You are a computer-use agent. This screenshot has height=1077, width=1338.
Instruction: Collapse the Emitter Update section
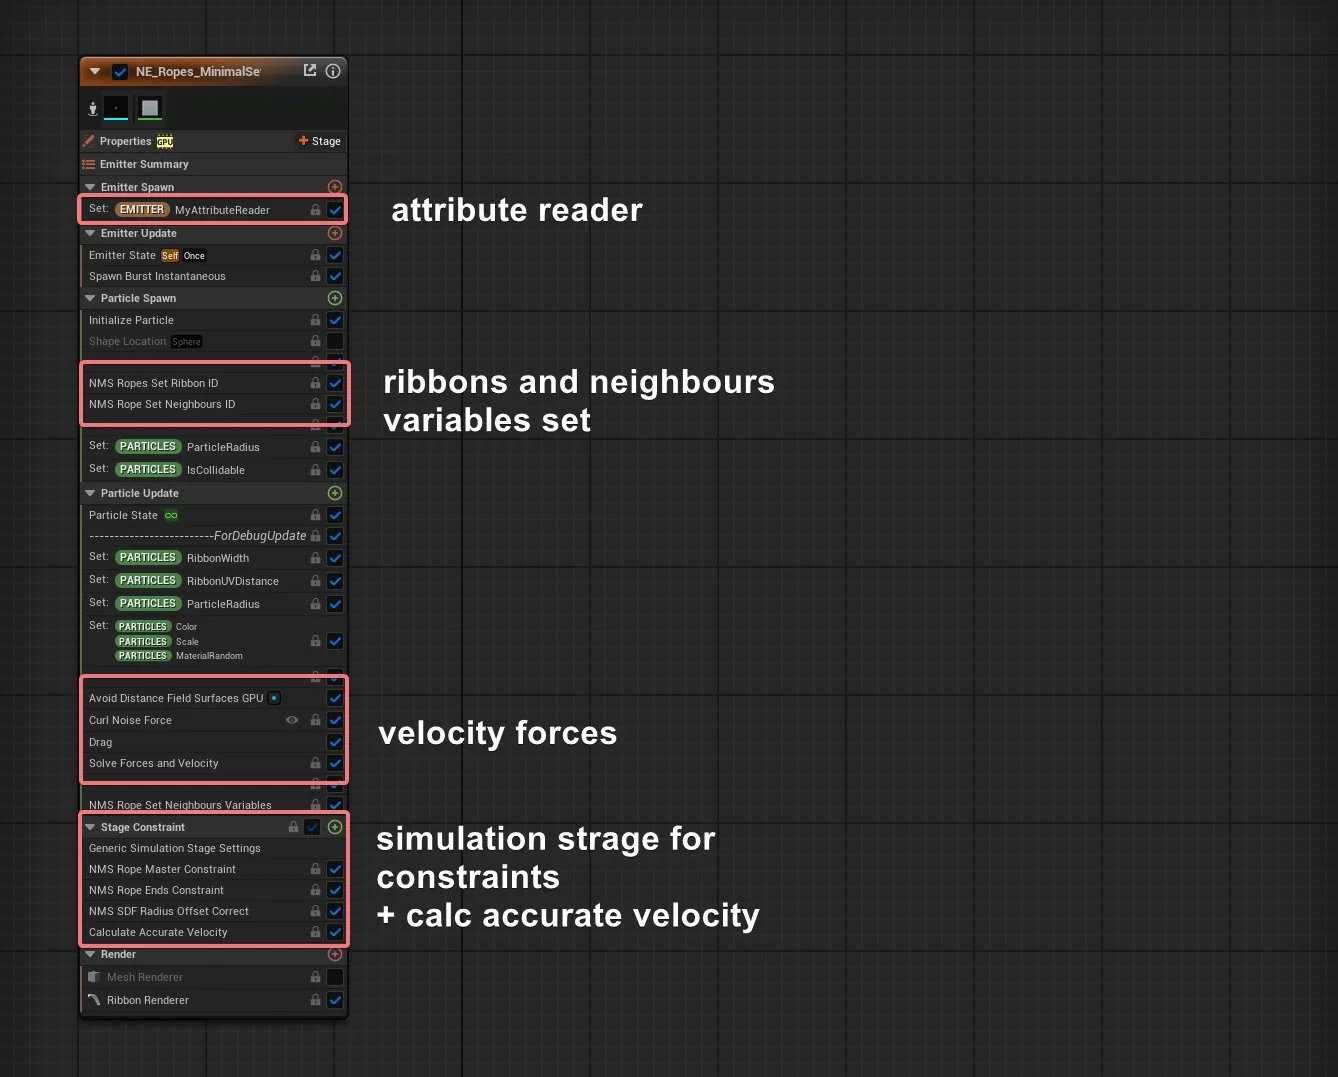point(90,233)
